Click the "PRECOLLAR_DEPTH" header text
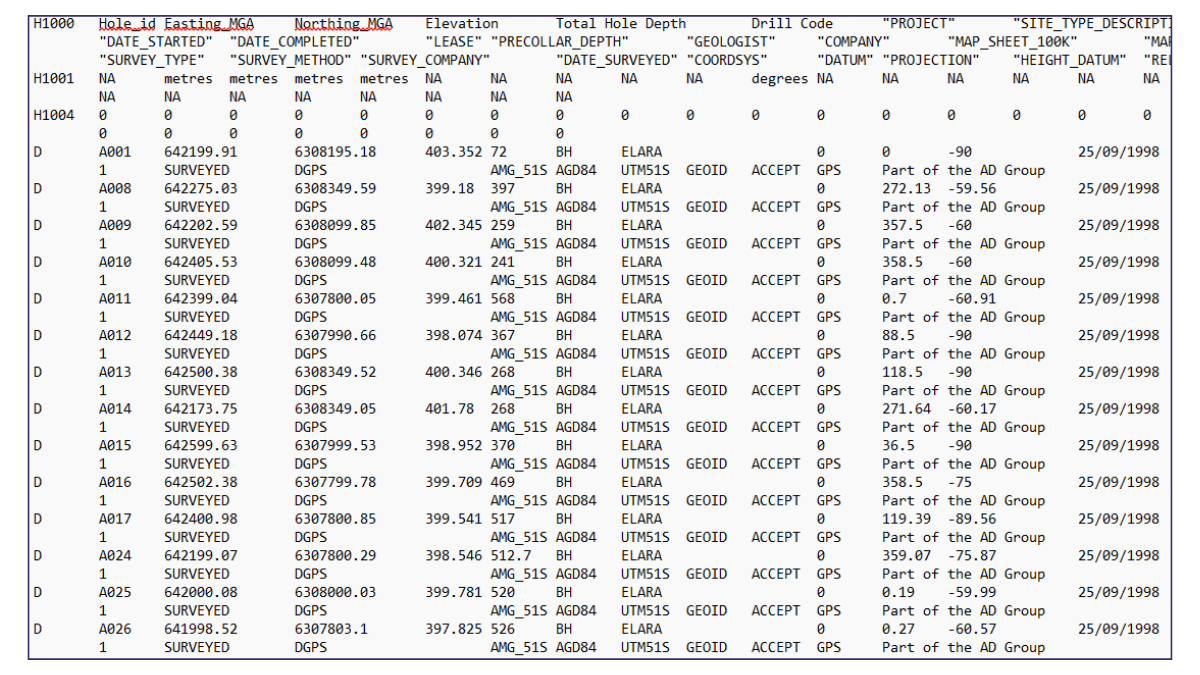This screenshot has height=675, width=1200. (560, 42)
